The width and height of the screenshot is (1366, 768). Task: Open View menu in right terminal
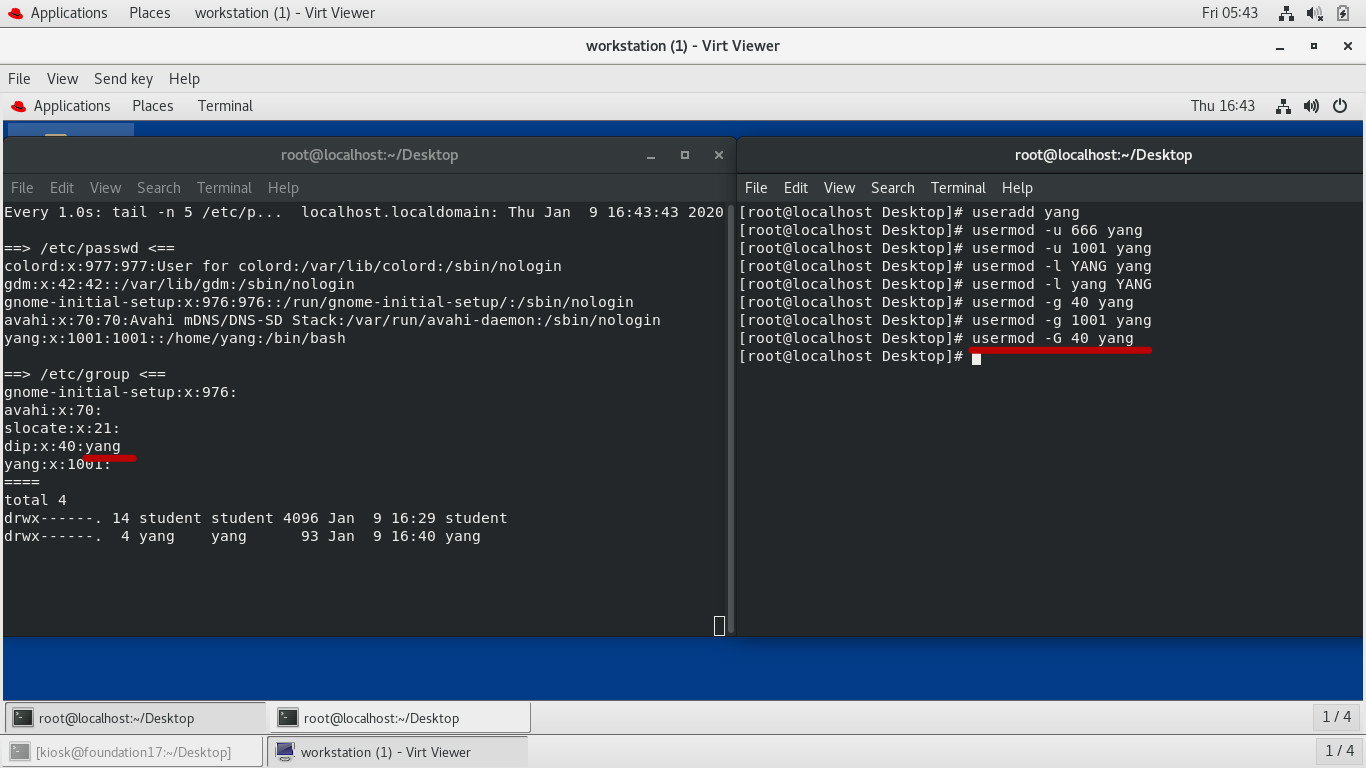pos(839,188)
